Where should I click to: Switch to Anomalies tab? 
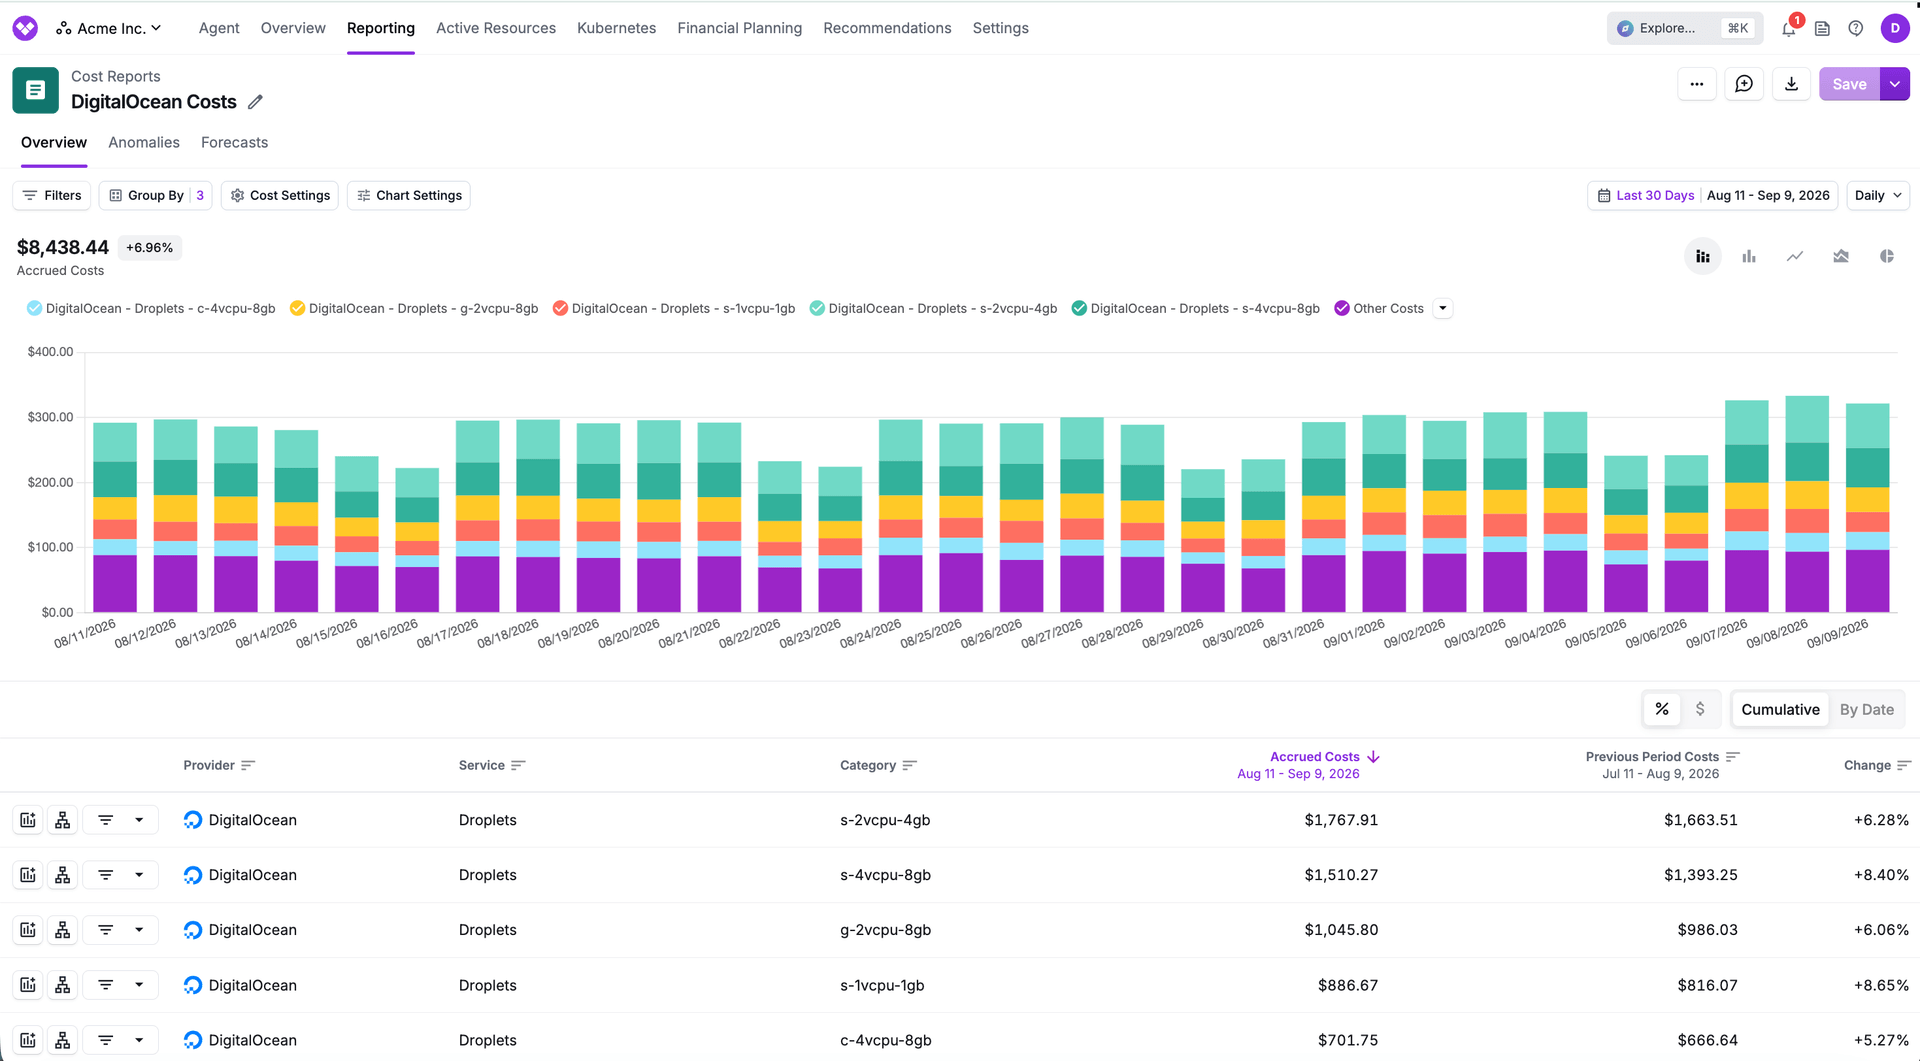point(144,142)
